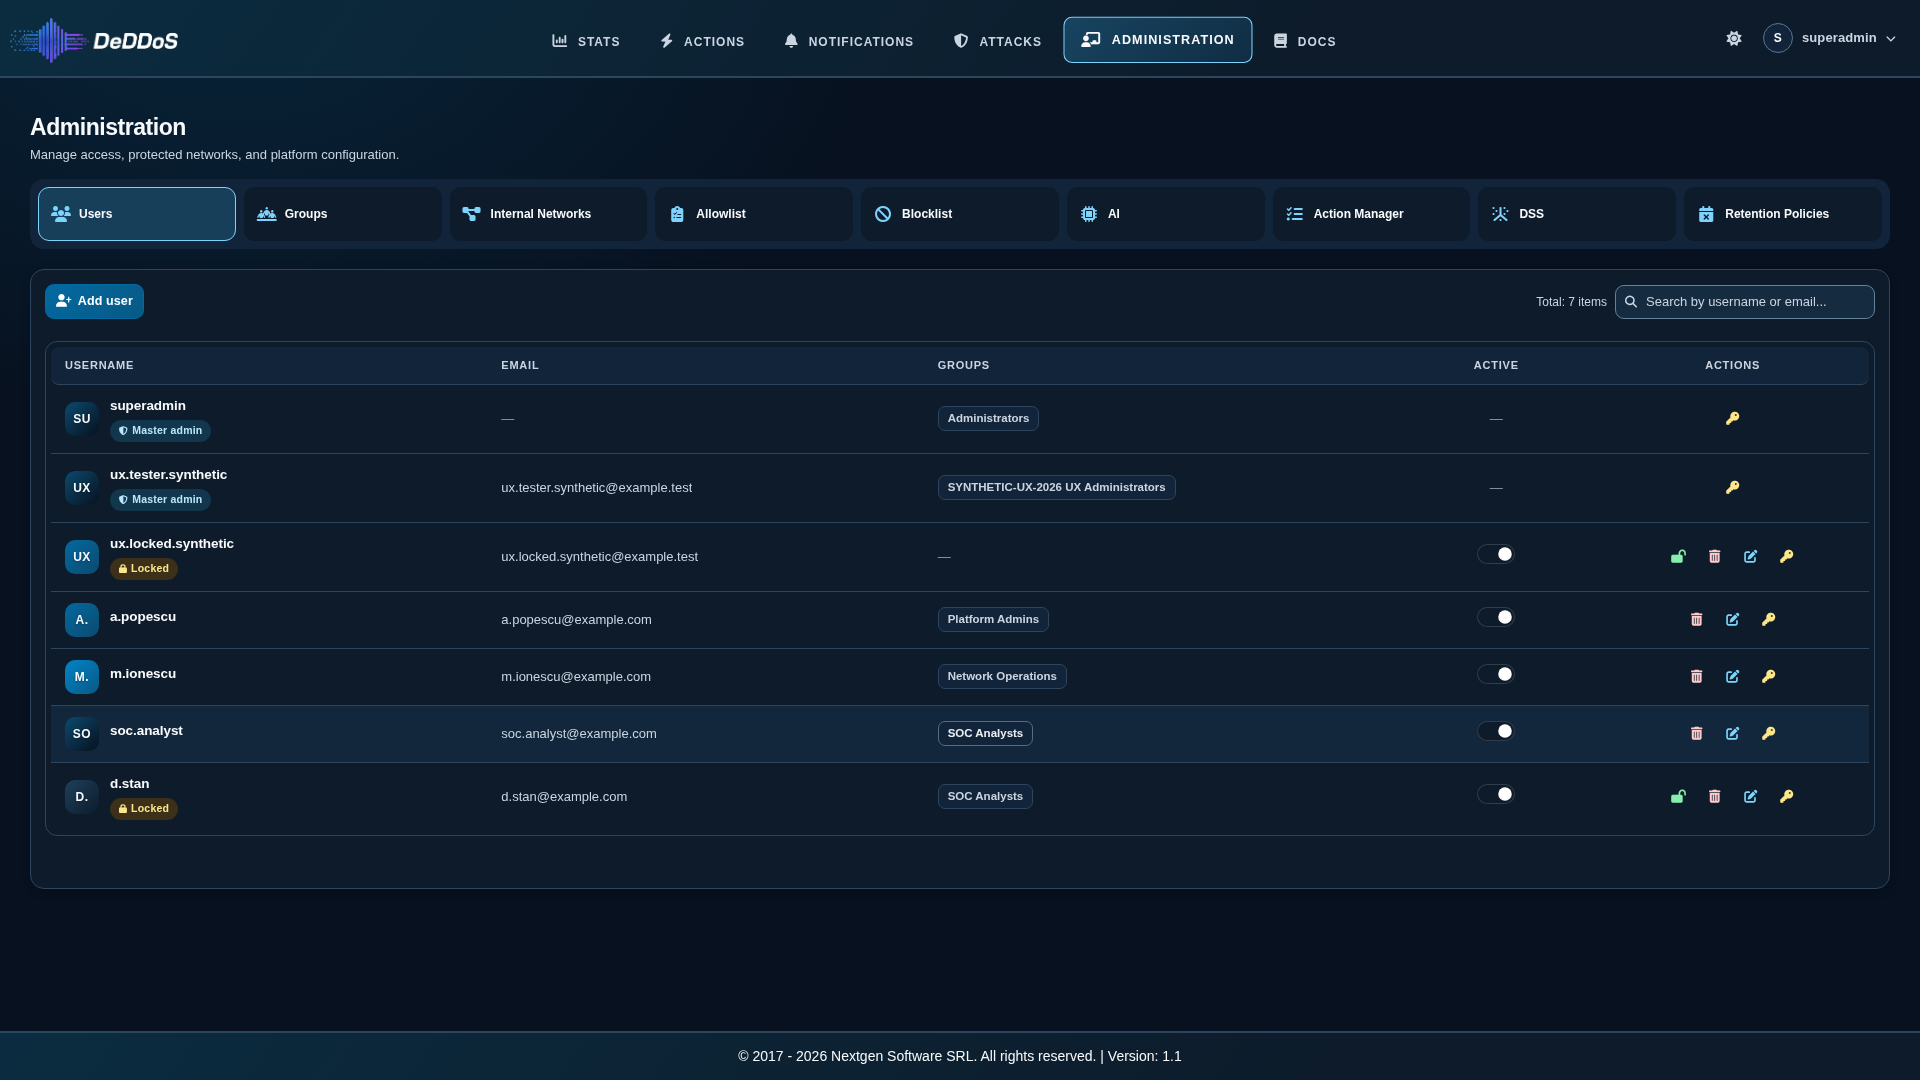Viewport: 1920px width, 1080px height.
Task: Click the password key icon for superadmin
Action: (1732, 419)
